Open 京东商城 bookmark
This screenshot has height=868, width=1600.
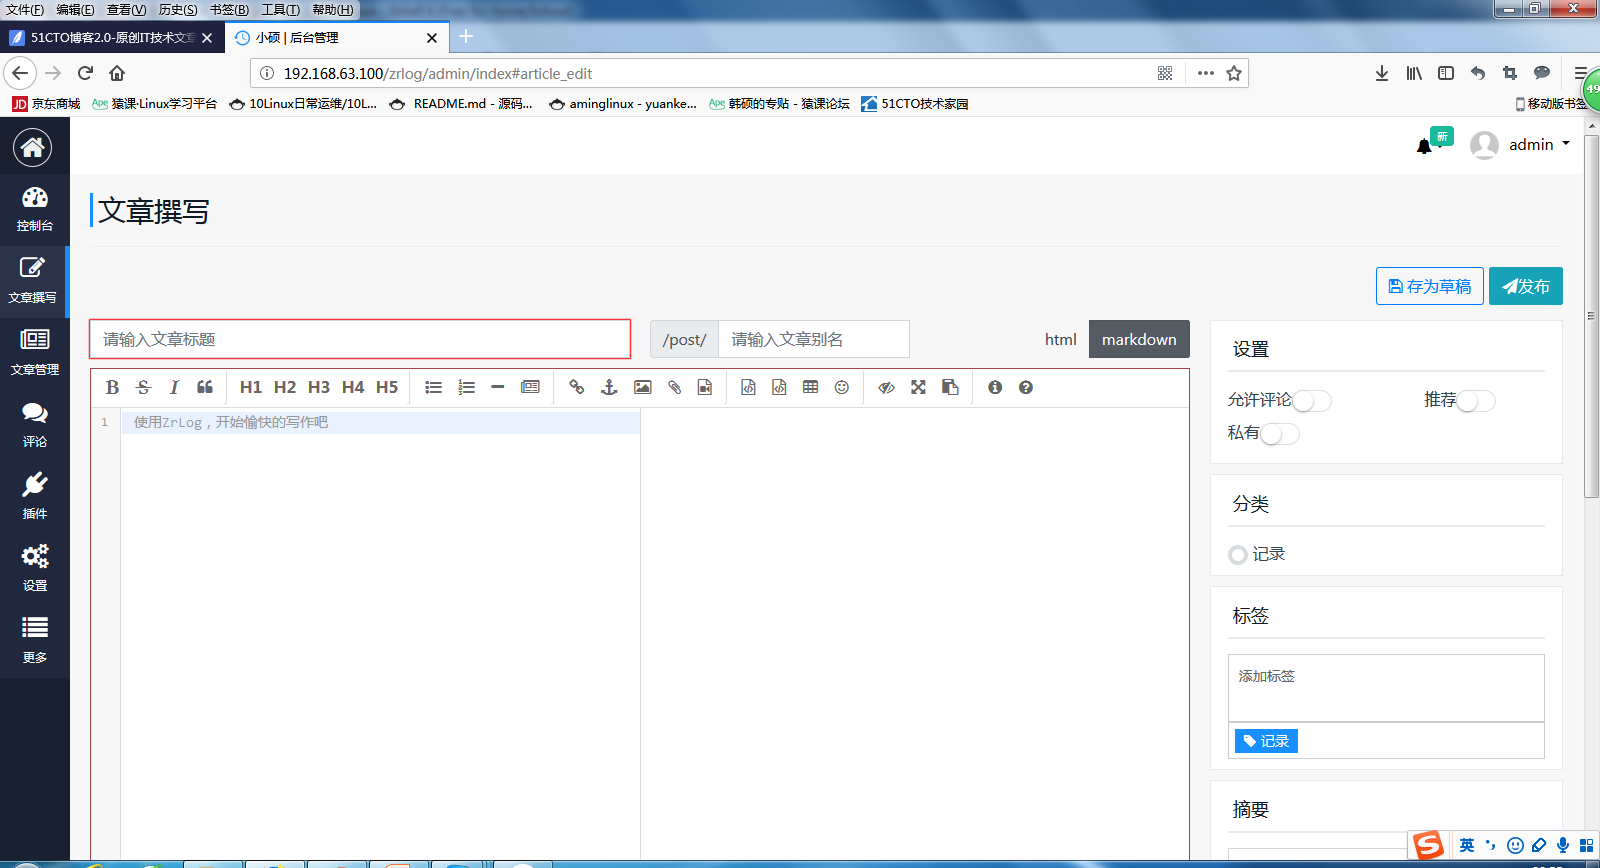pyautogui.click(x=46, y=104)
